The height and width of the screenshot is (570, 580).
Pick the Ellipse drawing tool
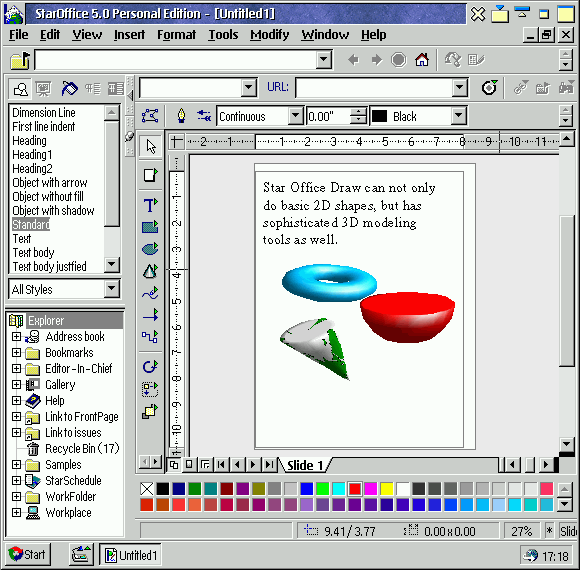coord(150,249)
